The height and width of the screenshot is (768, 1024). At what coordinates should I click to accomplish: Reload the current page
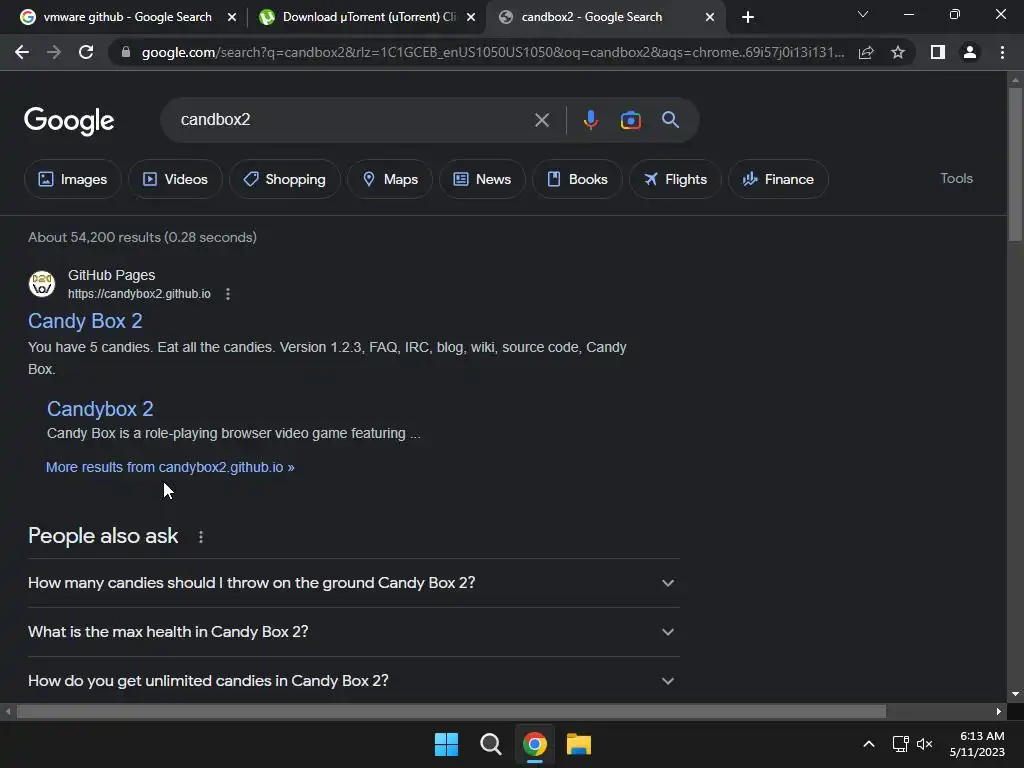(x=86, y=52)
